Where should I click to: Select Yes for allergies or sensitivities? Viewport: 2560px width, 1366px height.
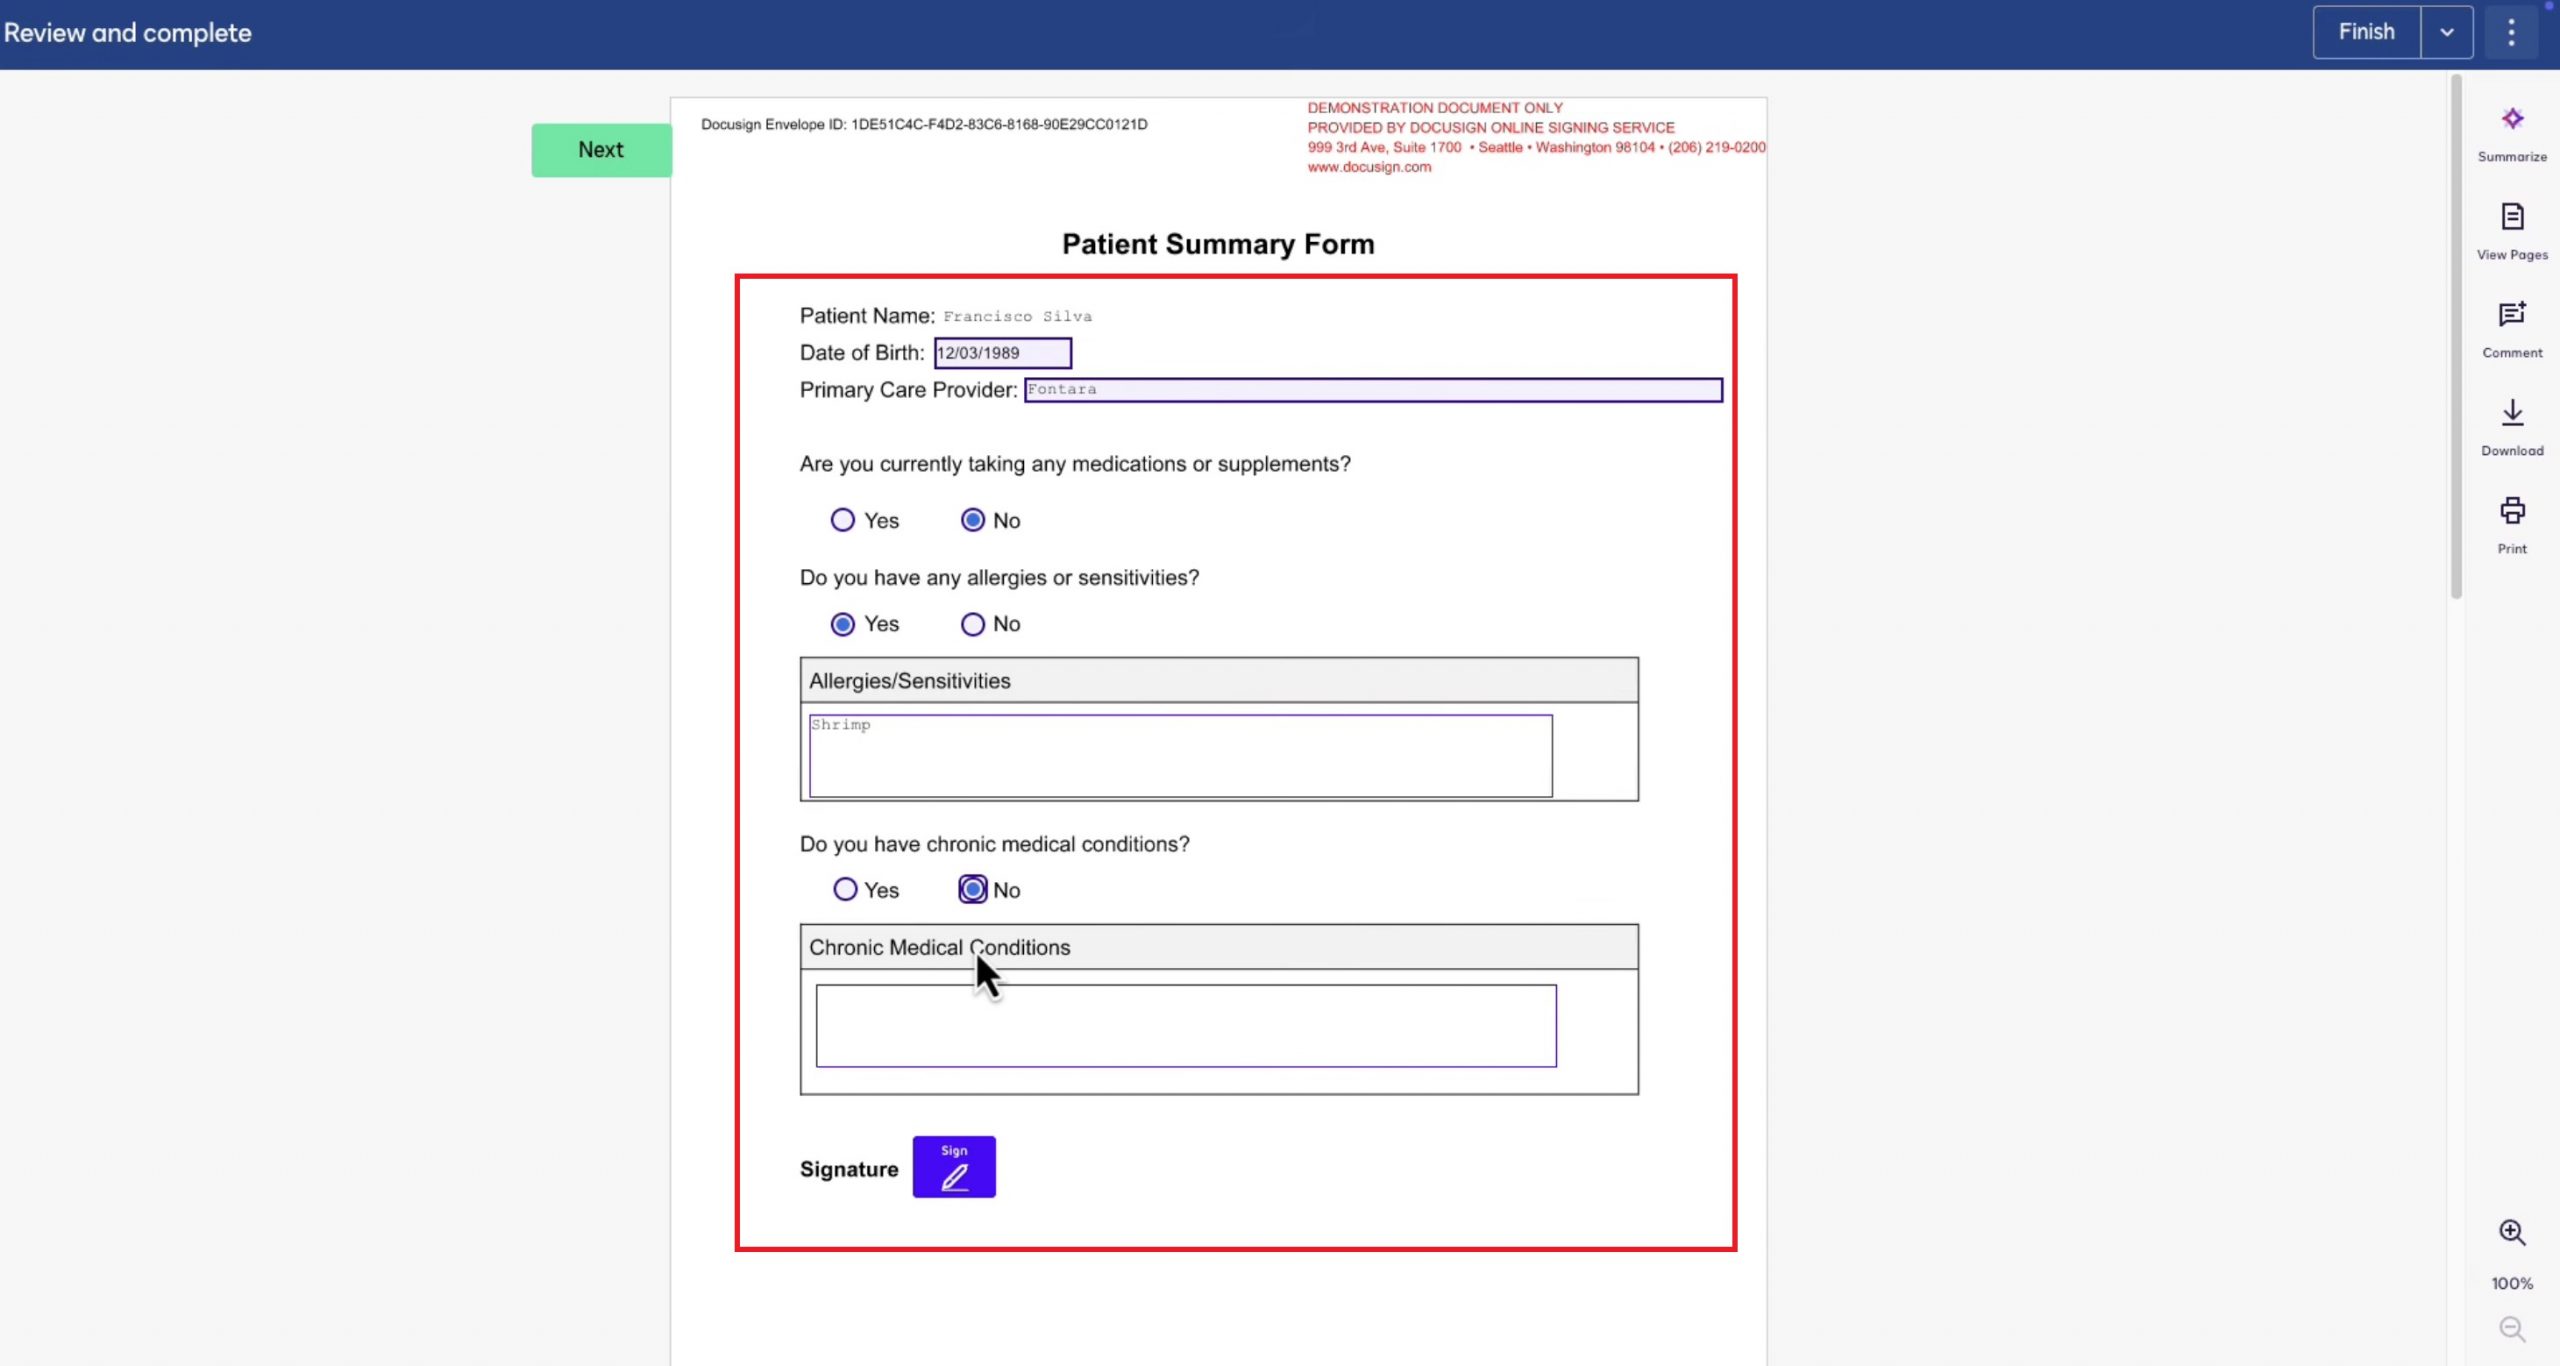click(843, 624)
